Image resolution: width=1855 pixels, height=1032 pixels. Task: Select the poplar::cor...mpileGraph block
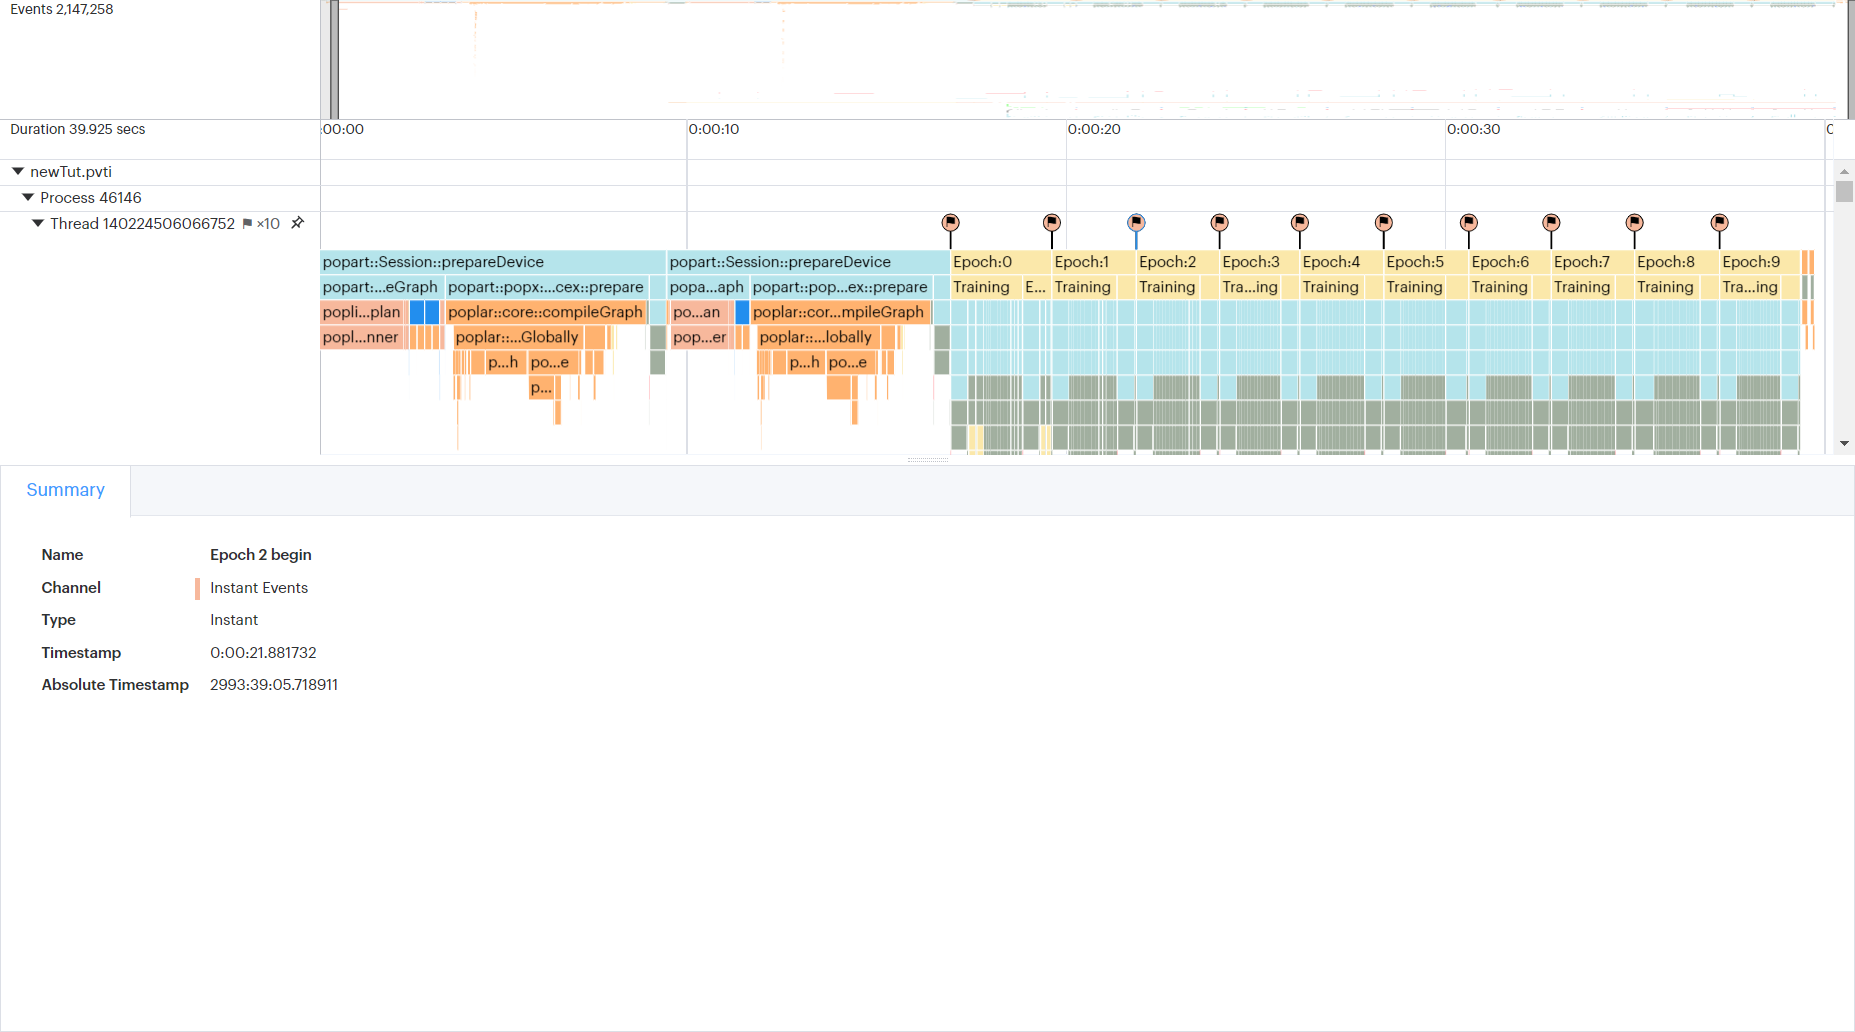(841, 312)
